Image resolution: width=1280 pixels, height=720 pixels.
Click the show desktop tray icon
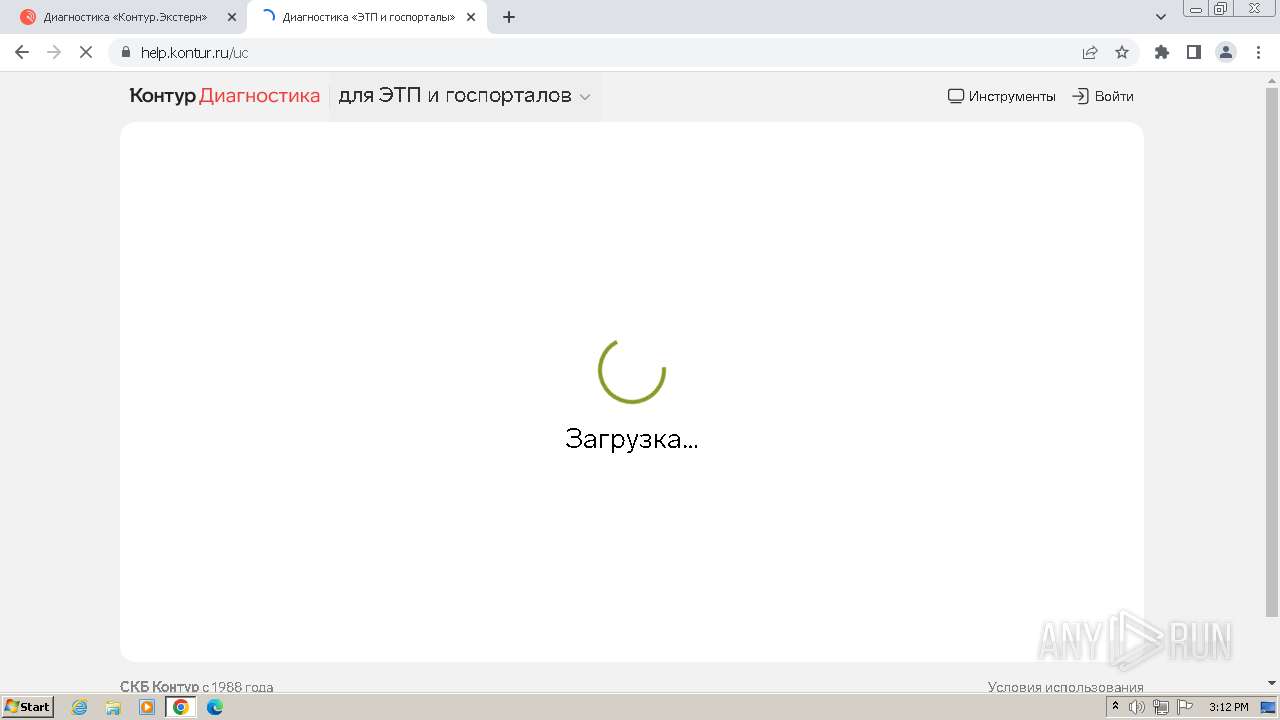coord(1269,707)
